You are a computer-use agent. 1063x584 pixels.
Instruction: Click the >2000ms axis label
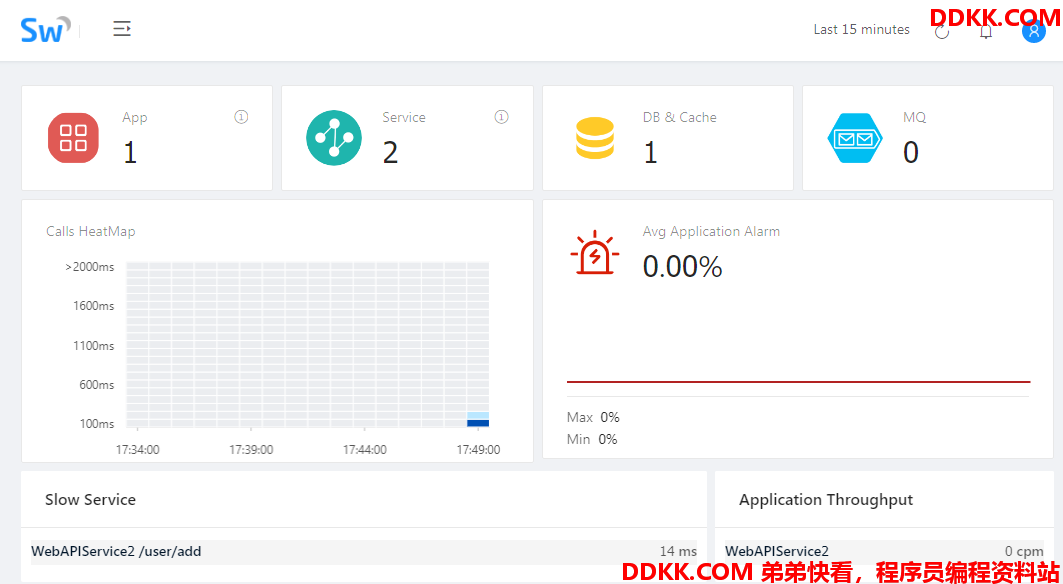pyautogui.click(x=89, y=267)
